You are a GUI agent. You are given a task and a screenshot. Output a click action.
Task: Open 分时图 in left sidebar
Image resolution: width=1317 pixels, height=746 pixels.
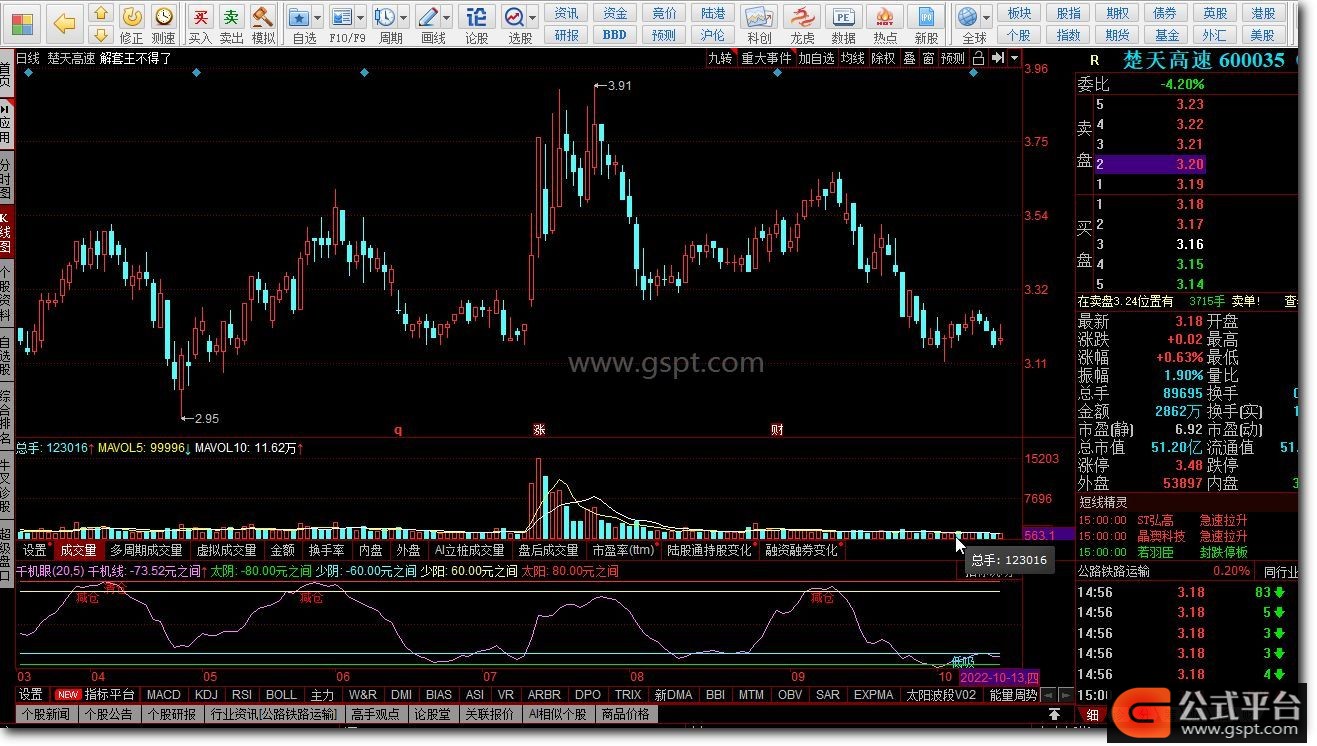pyautogui.click(x=6, y=178)
